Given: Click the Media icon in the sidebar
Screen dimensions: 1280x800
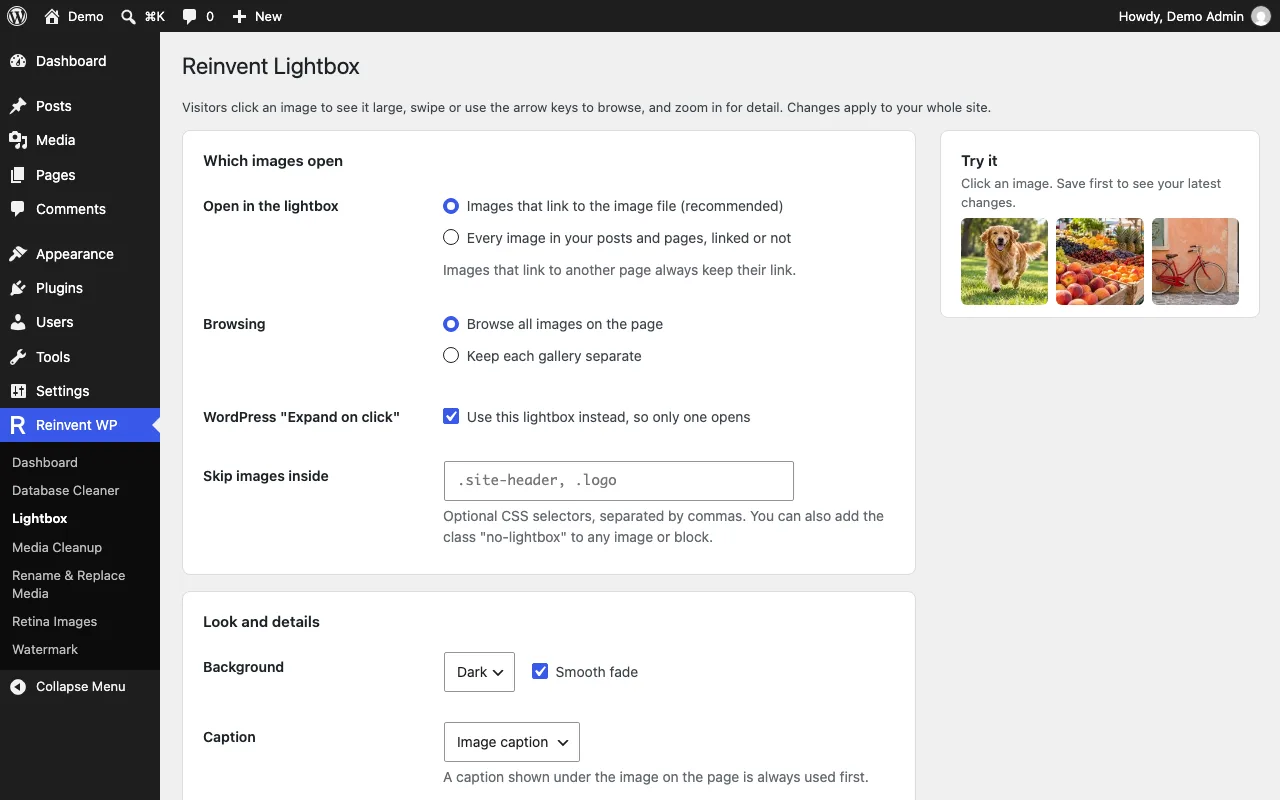Looking at the screenshot, I should [18, 140].
